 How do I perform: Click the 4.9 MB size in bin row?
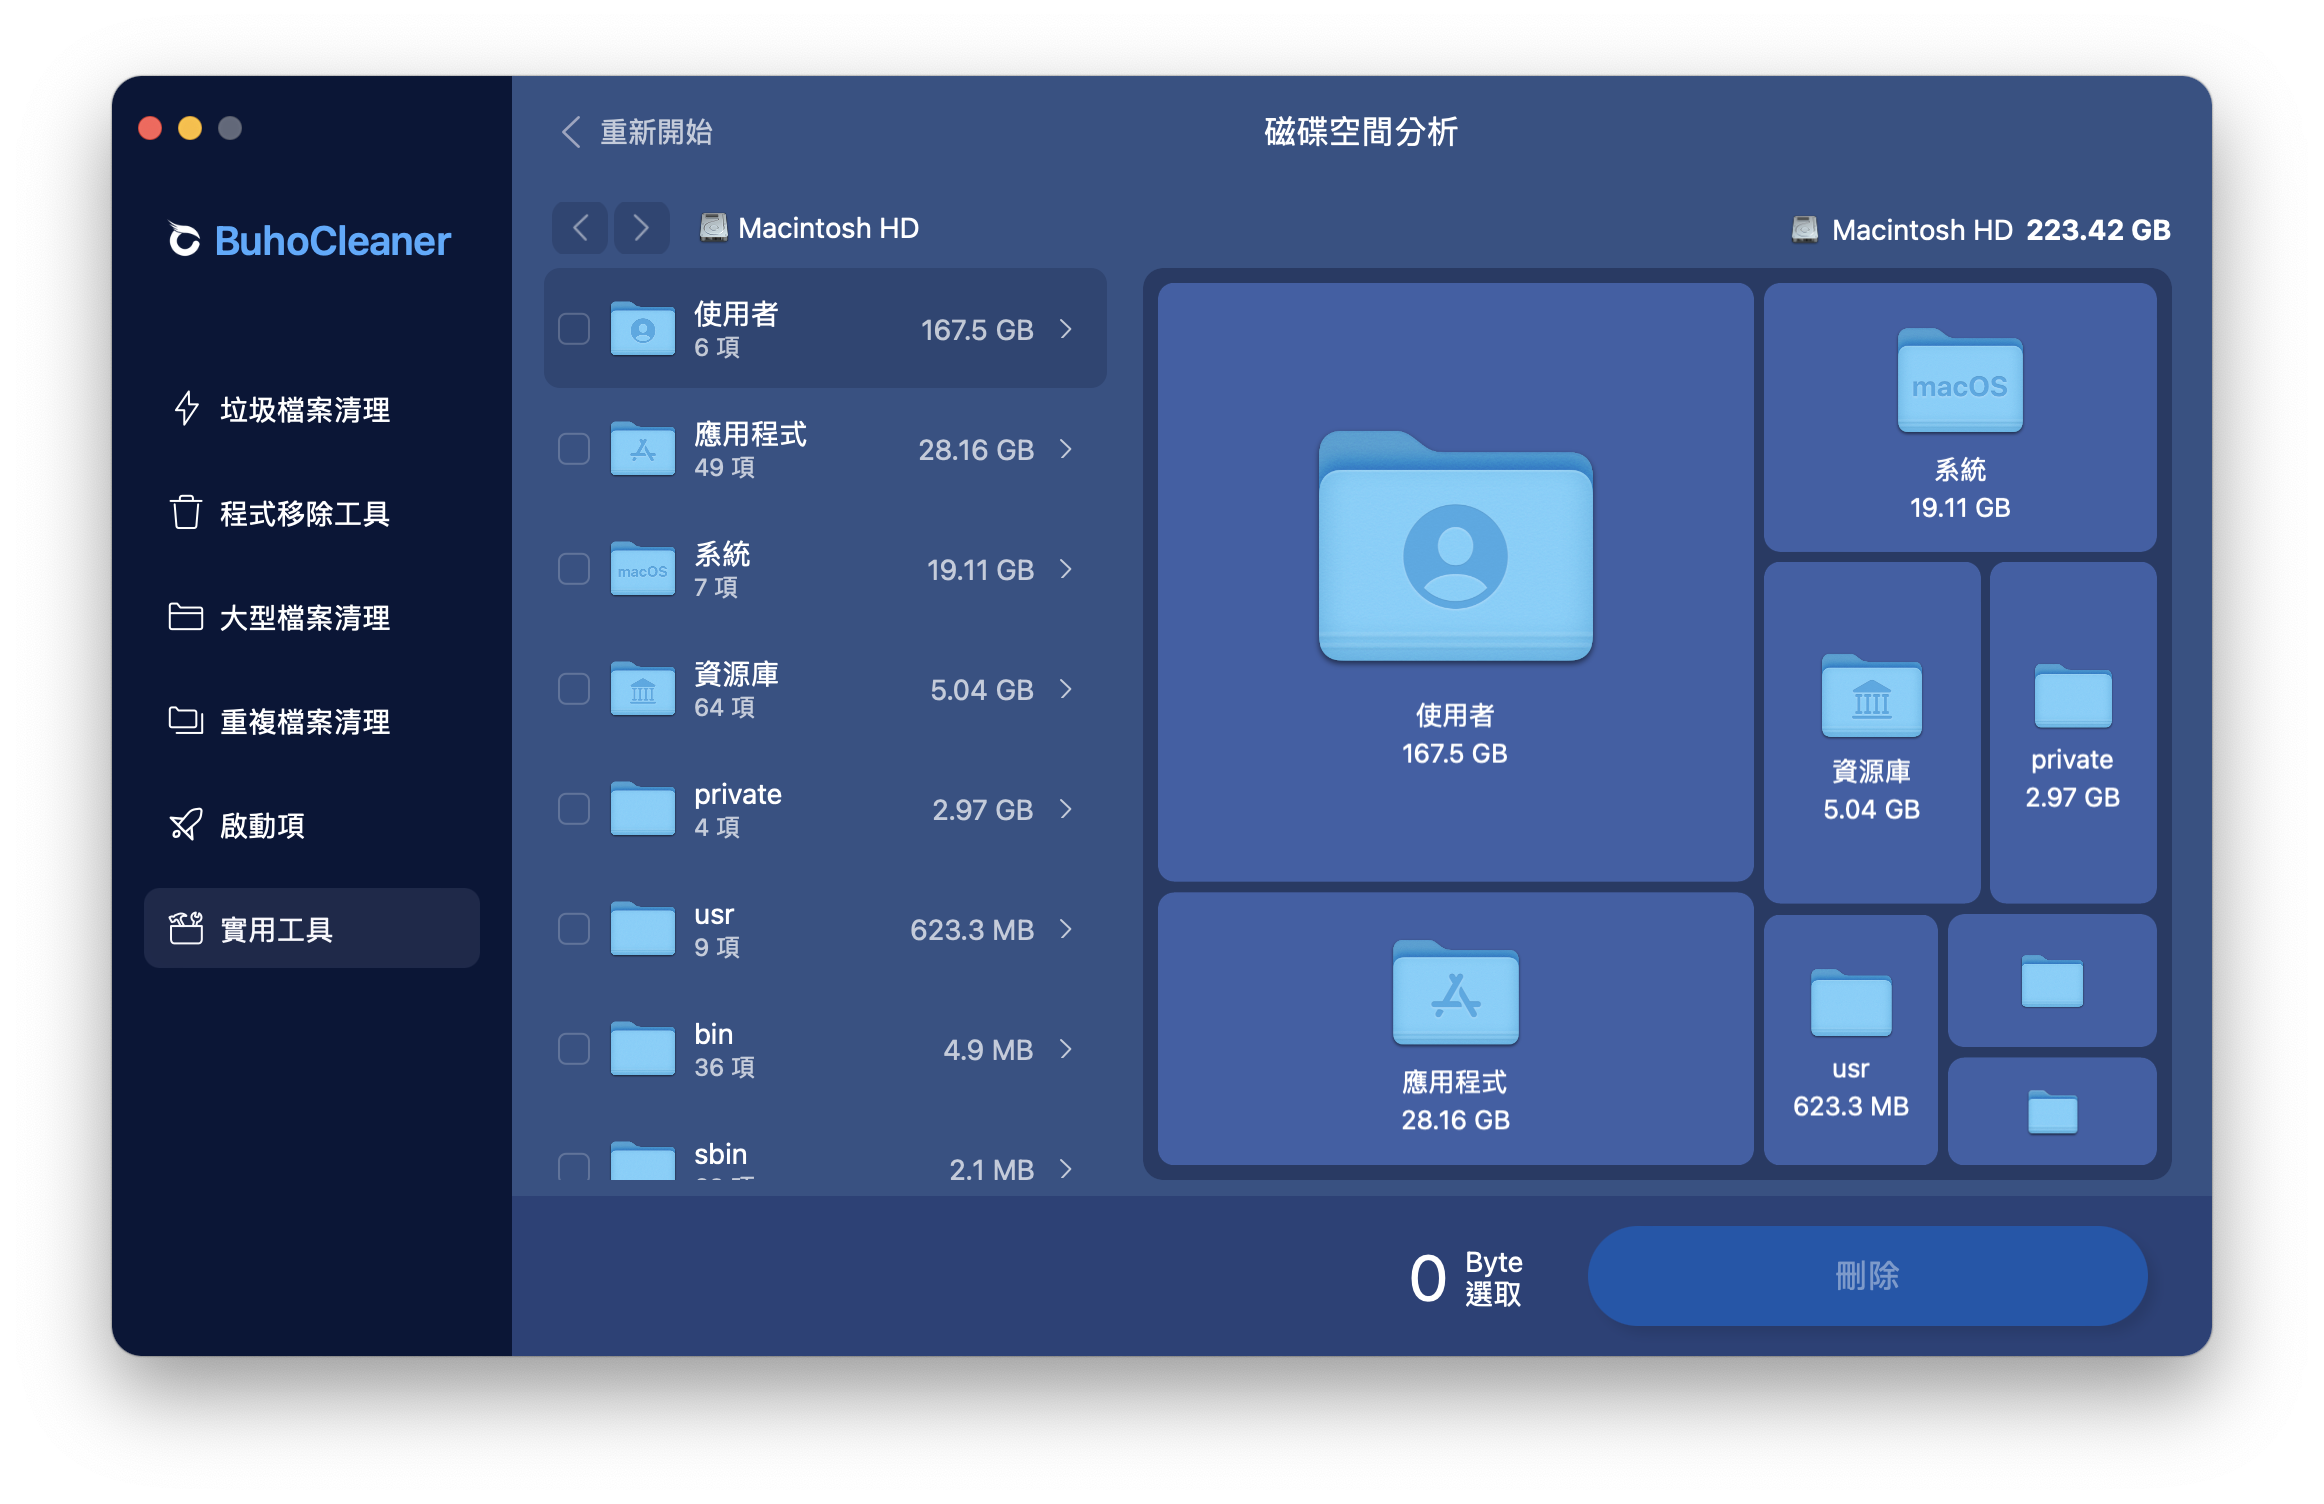(988, 1049)
